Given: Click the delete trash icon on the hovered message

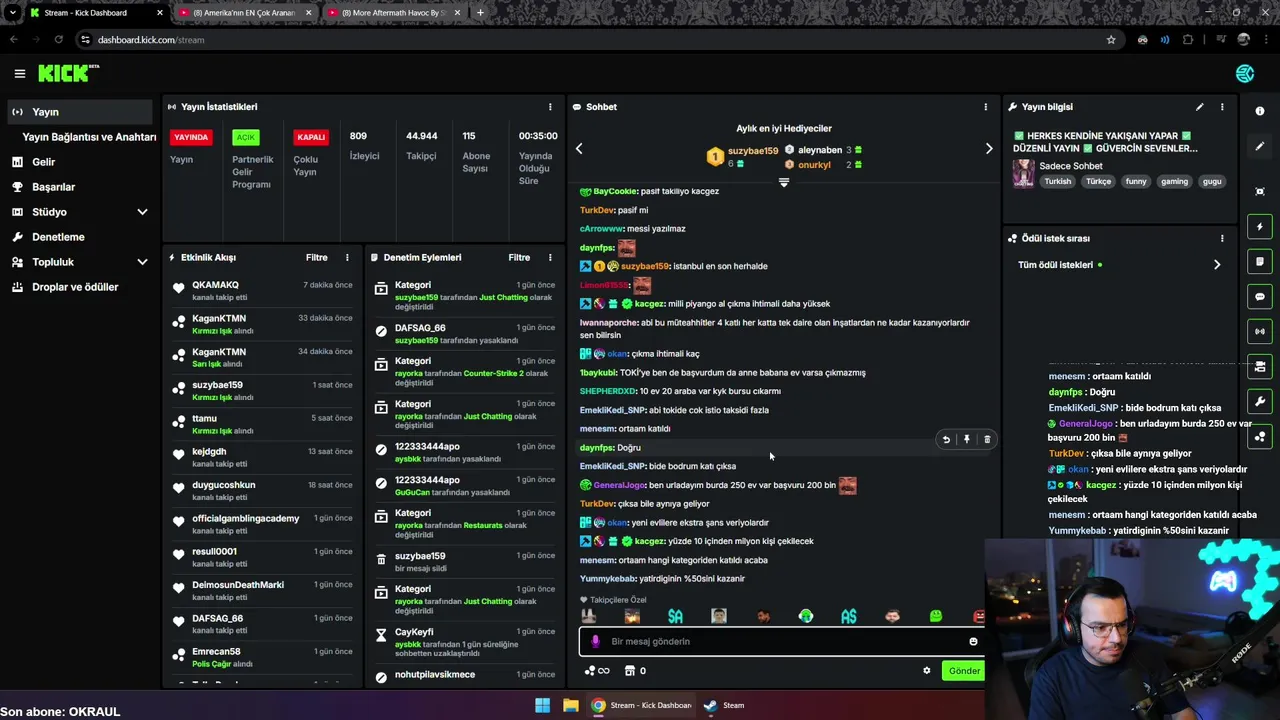Looking at the screenshot, I should coord(987,439).
